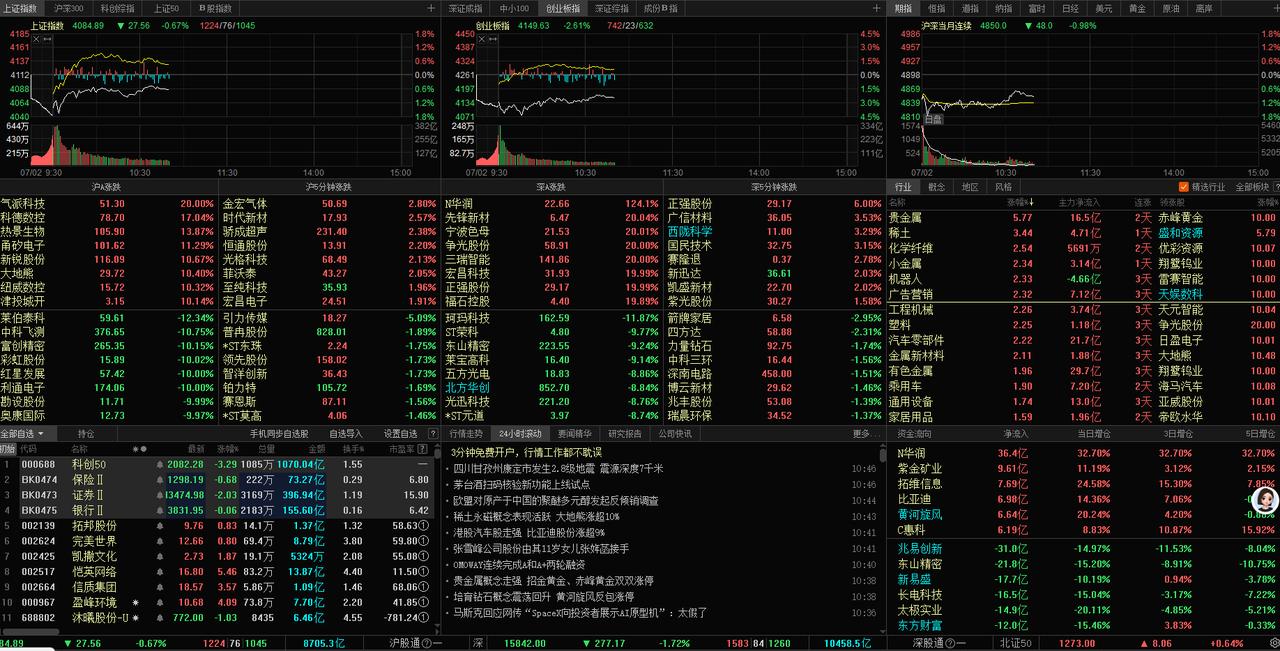
Task: Select the 要闻精华 news tab
Action: pos(575,434)
